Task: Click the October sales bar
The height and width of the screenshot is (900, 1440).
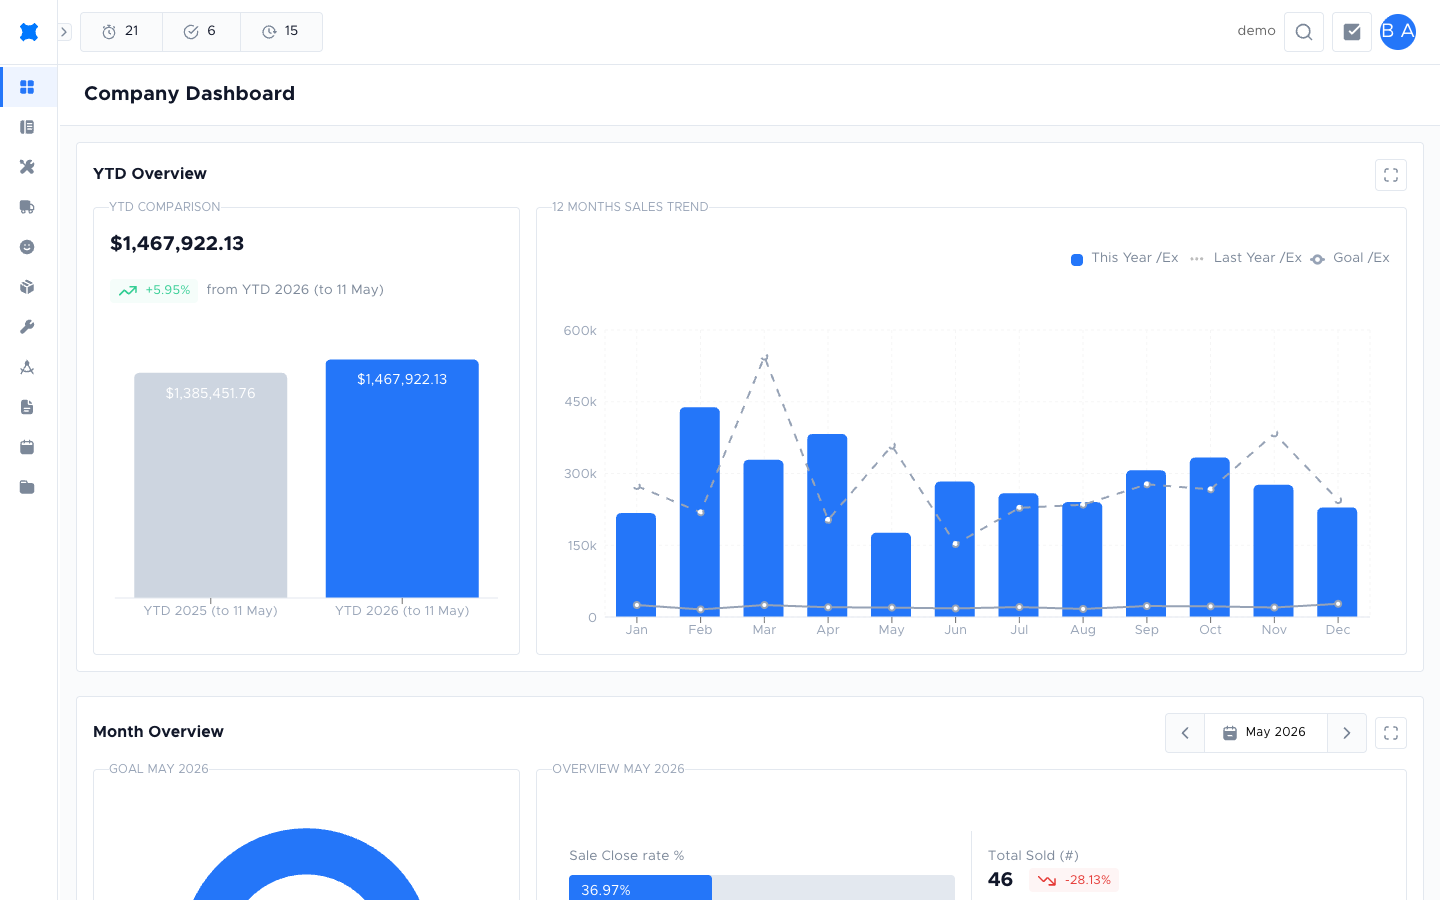Action: click(x=1210, y=537)
